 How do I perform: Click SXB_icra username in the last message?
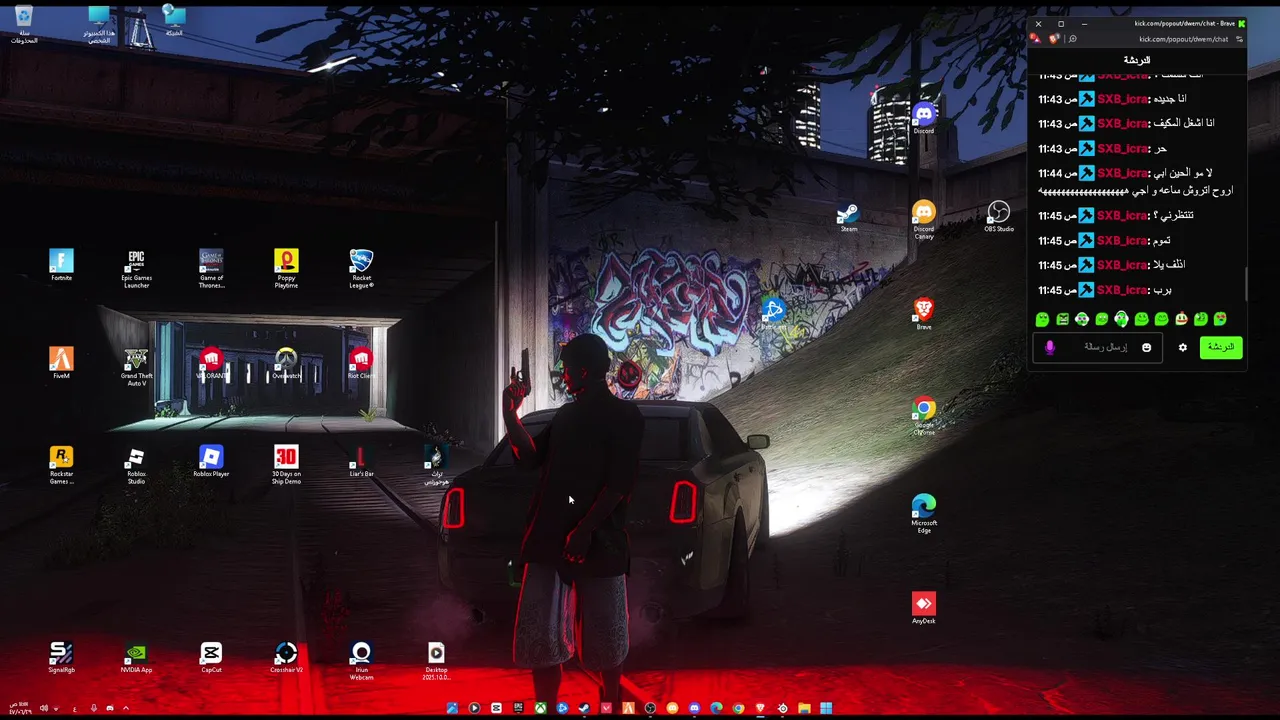[1122, 290]
